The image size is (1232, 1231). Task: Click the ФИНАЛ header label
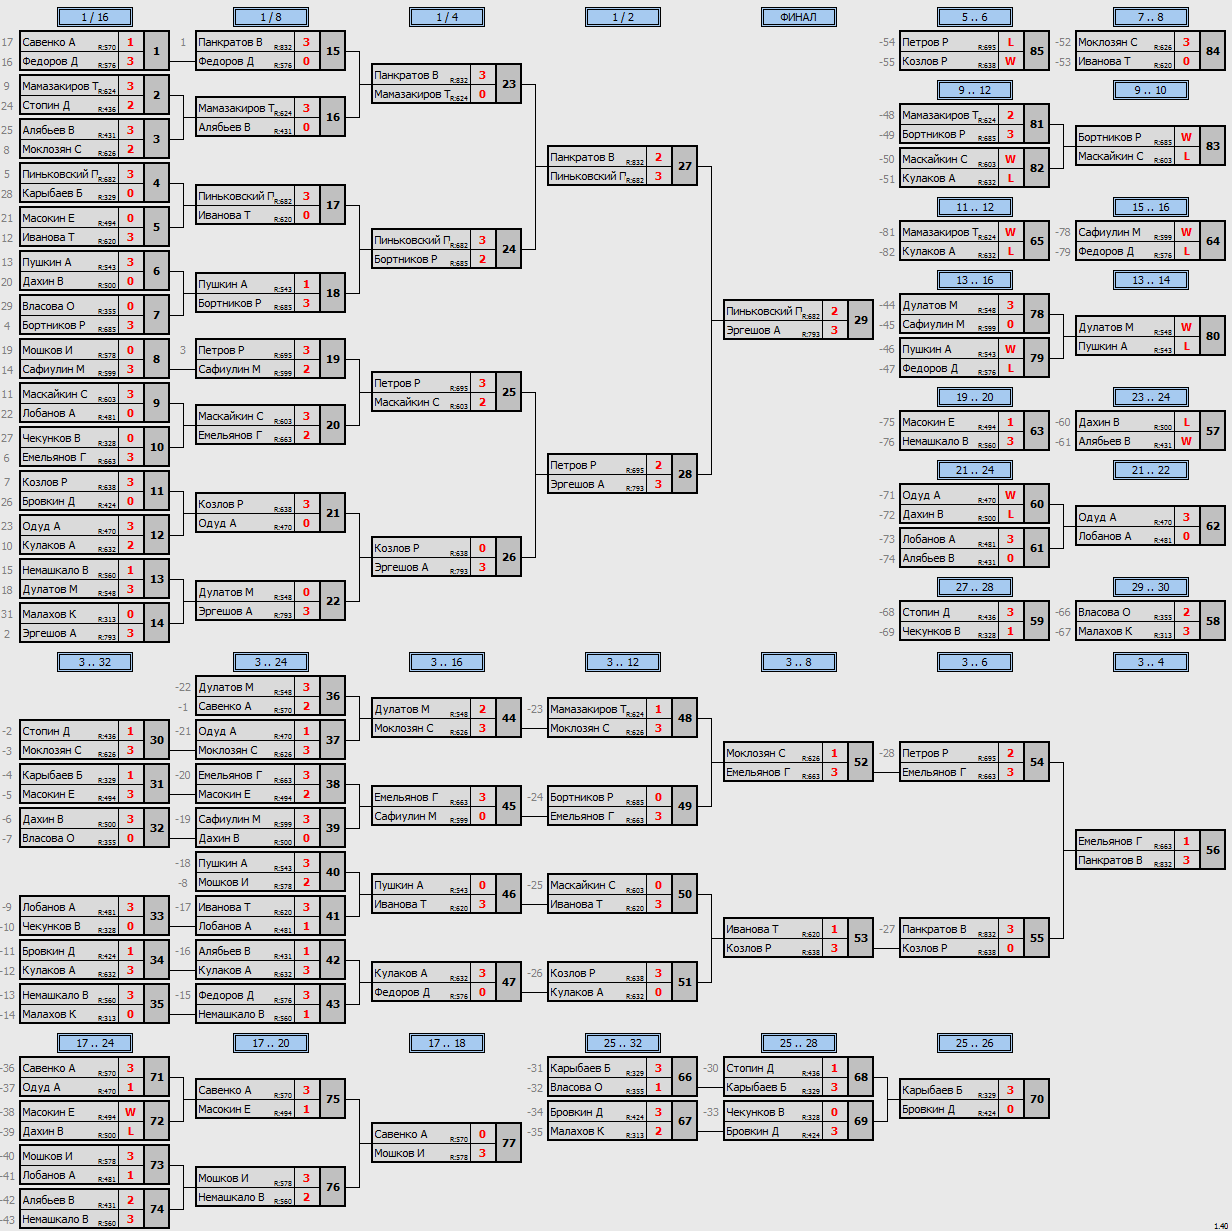pos(799,17)
